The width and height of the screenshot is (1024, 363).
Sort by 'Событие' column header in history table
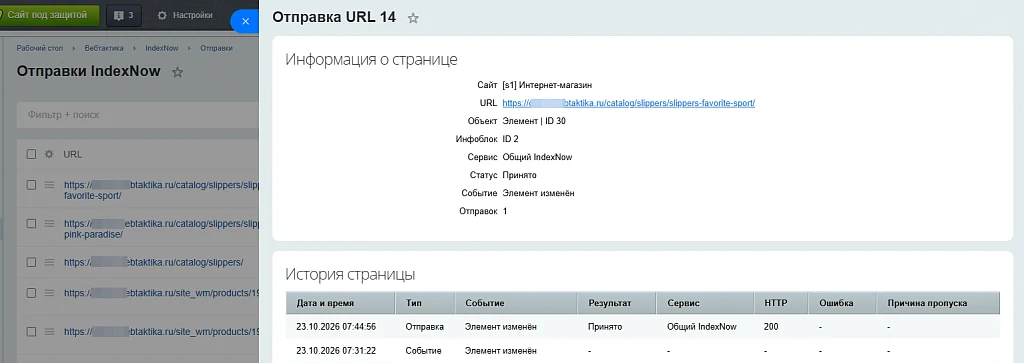click(516, 303)
